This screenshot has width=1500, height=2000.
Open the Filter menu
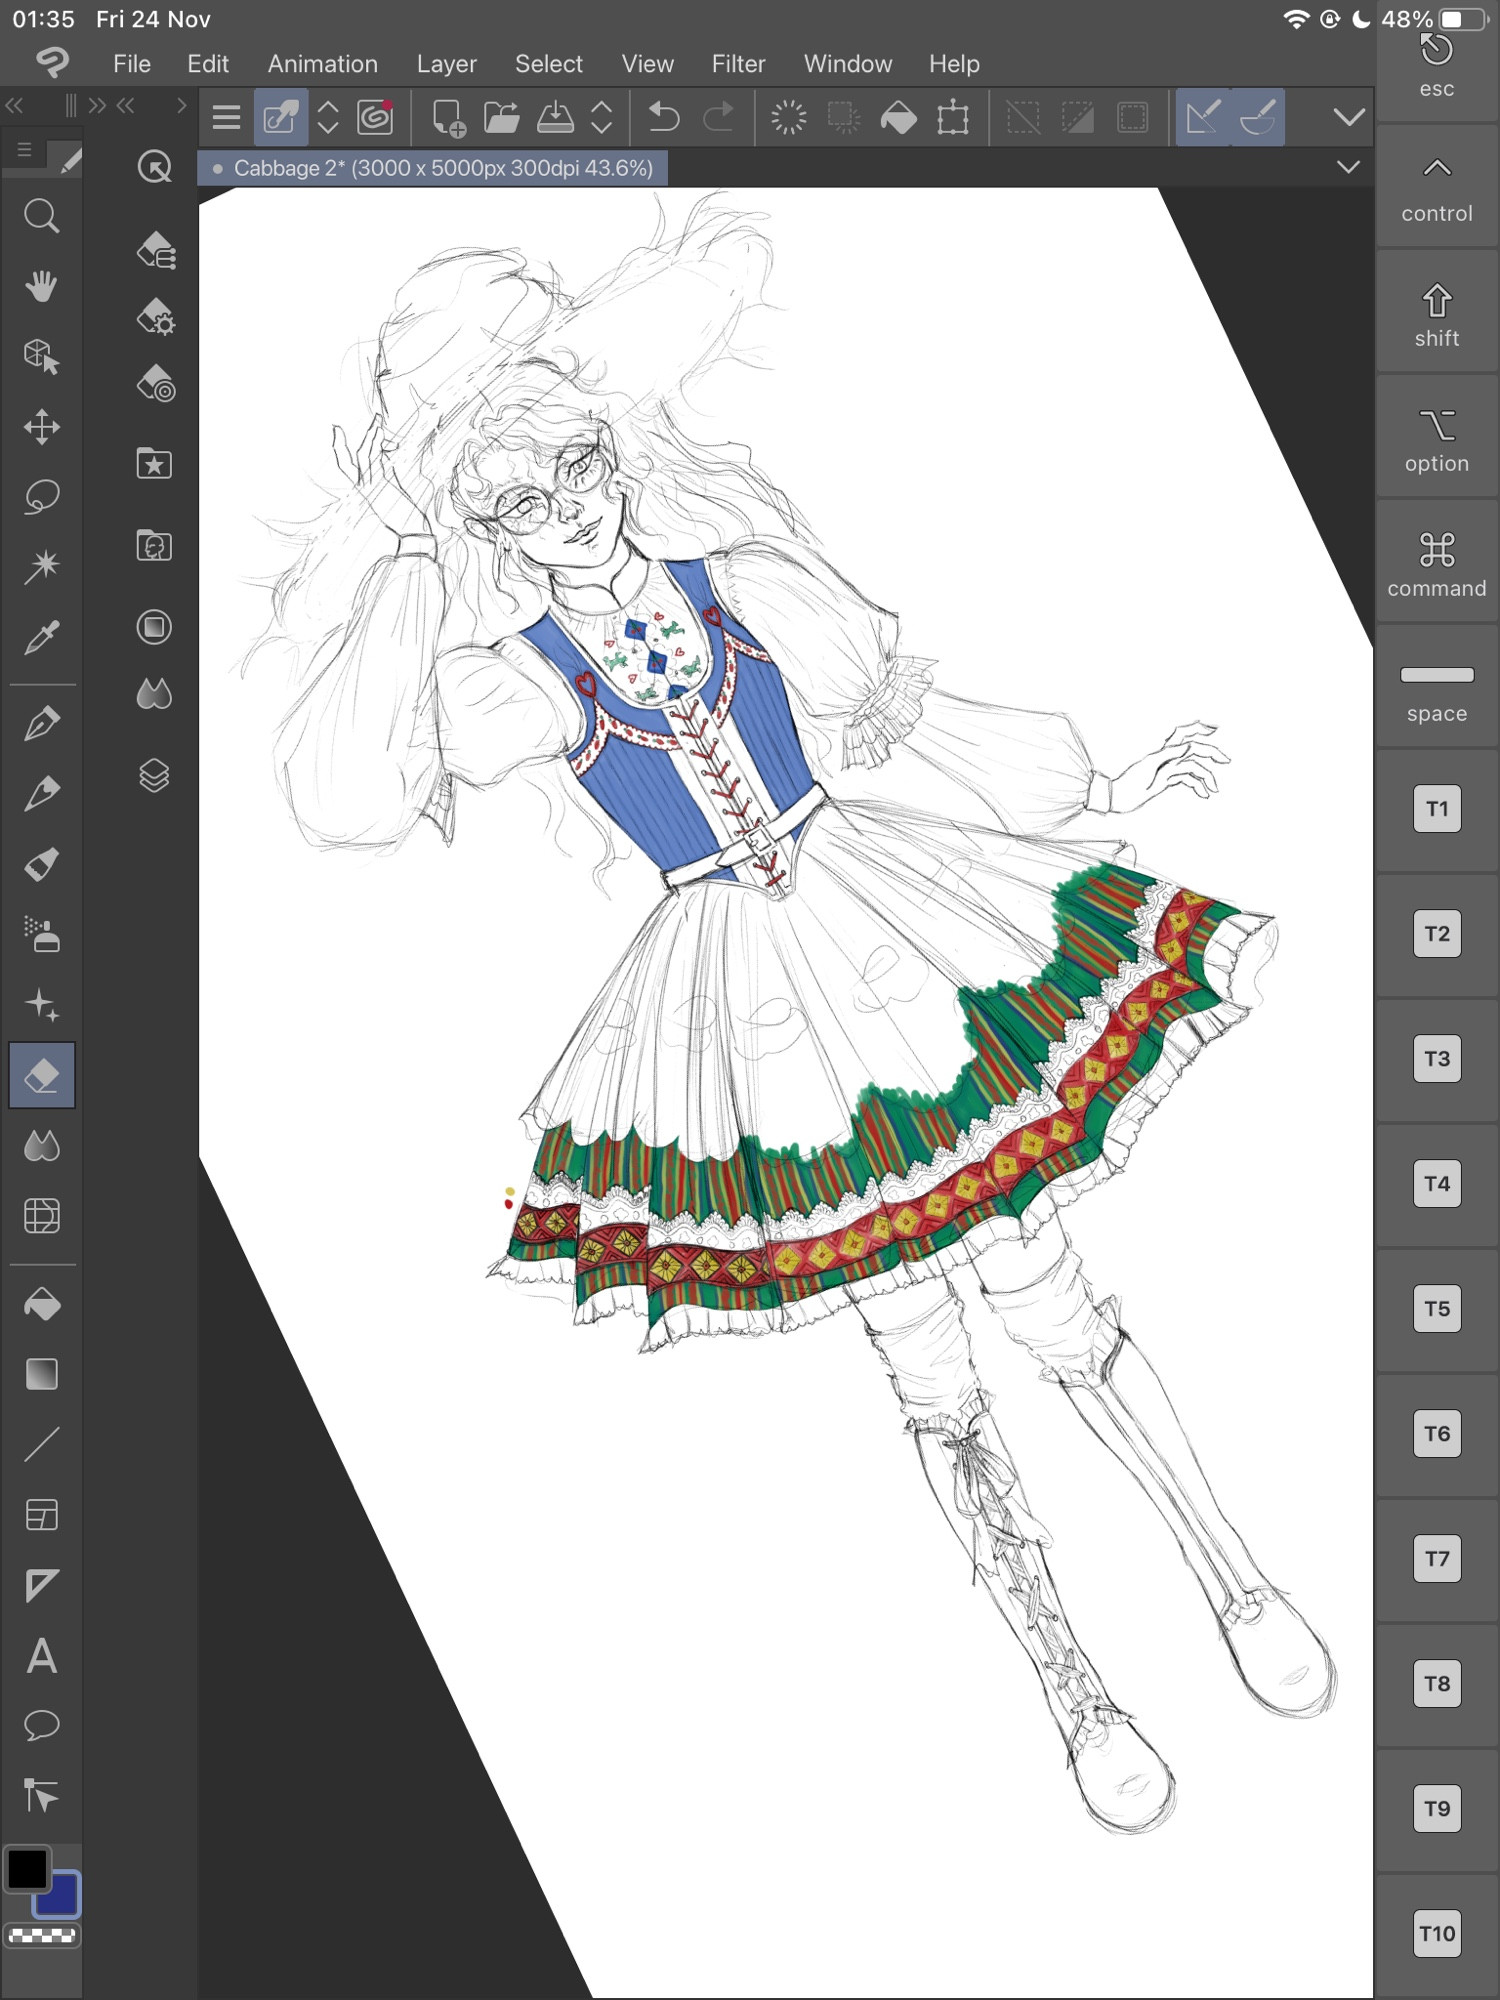click(x=738, y=64)
